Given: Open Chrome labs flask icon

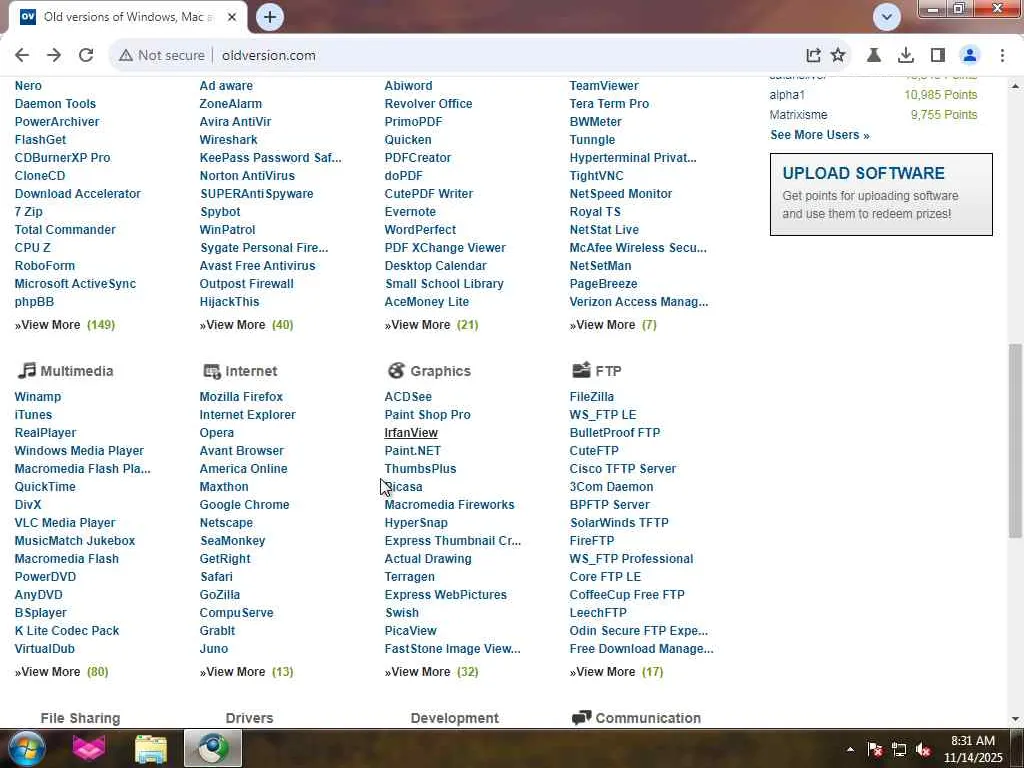Looking at the screenshot, I should pos(874,56).
